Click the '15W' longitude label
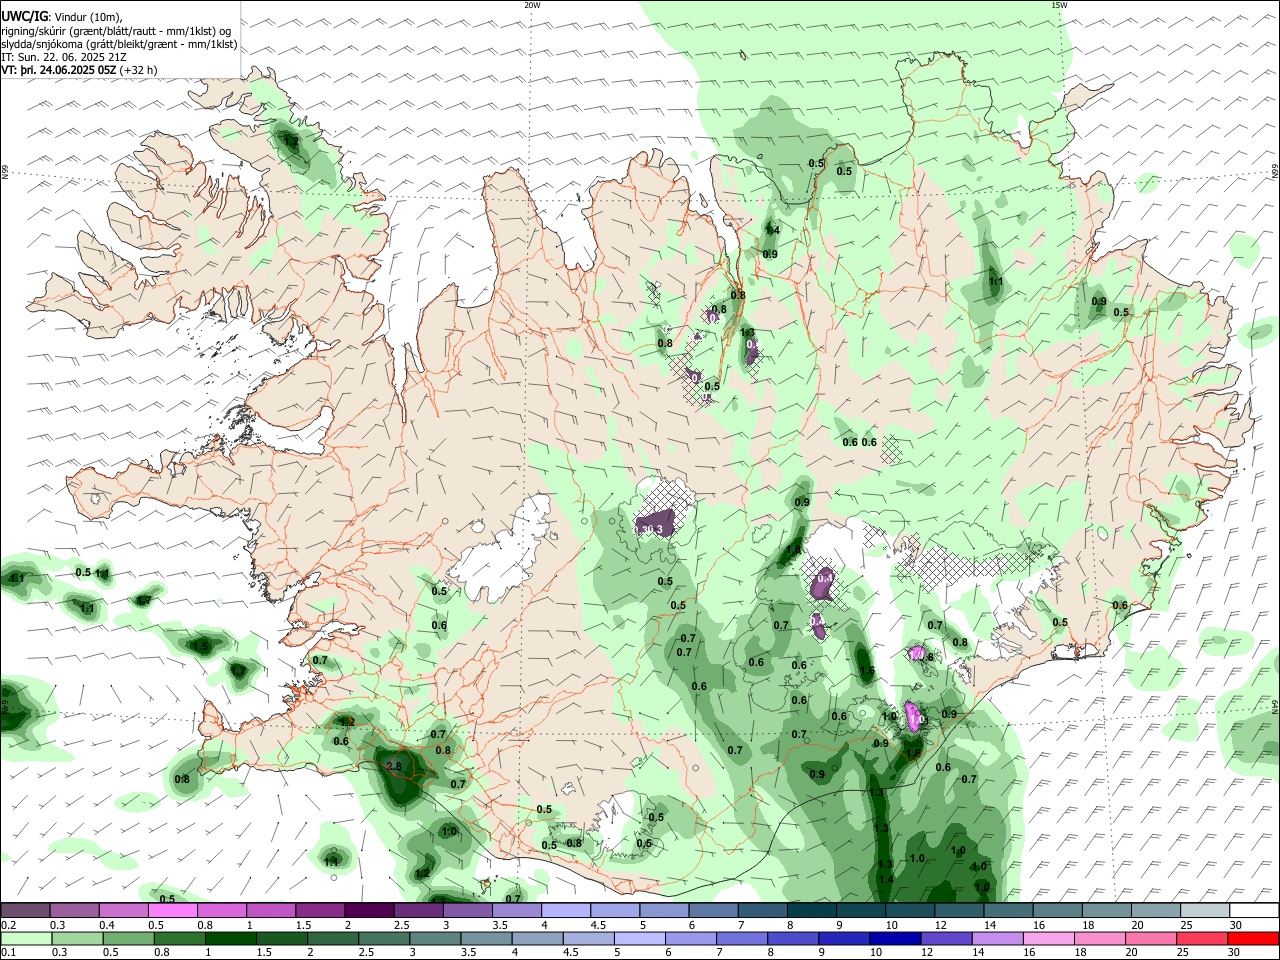This screenshot has width=1280, height=960. tap(1058, 5)
